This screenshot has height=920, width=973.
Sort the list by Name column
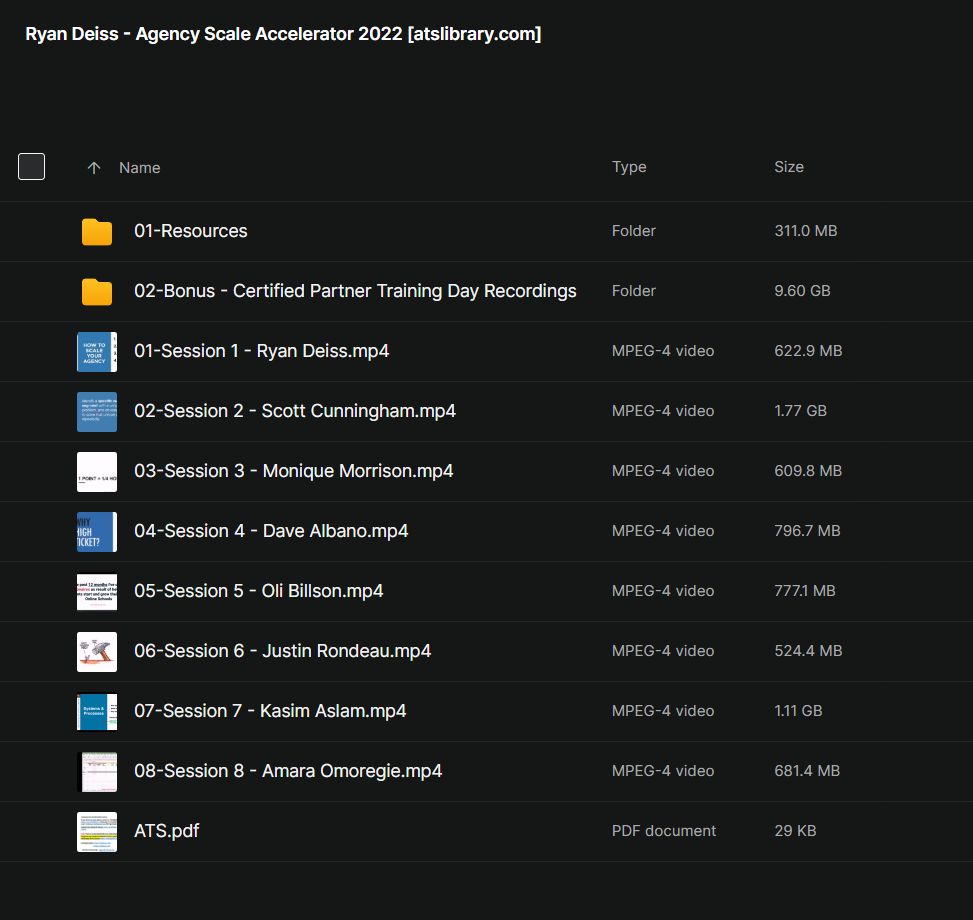[140, 167]
